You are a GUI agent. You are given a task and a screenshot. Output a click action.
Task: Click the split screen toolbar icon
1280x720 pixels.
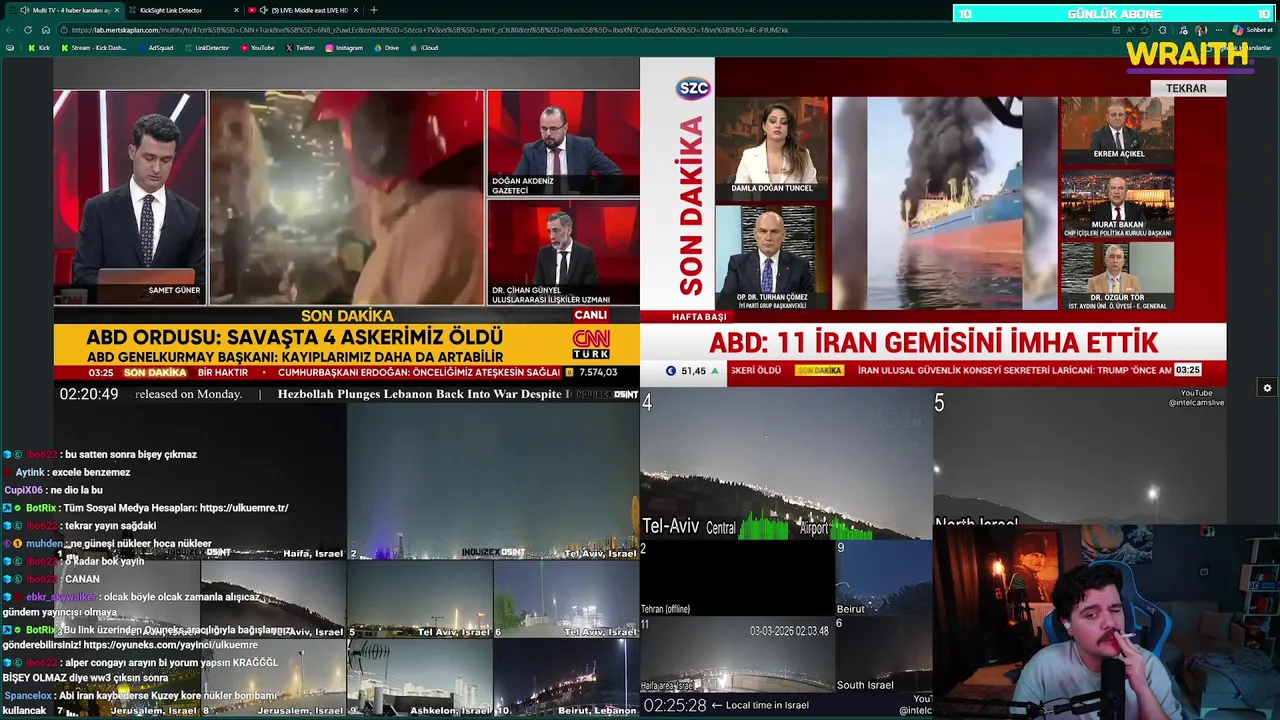[1116, 30]
